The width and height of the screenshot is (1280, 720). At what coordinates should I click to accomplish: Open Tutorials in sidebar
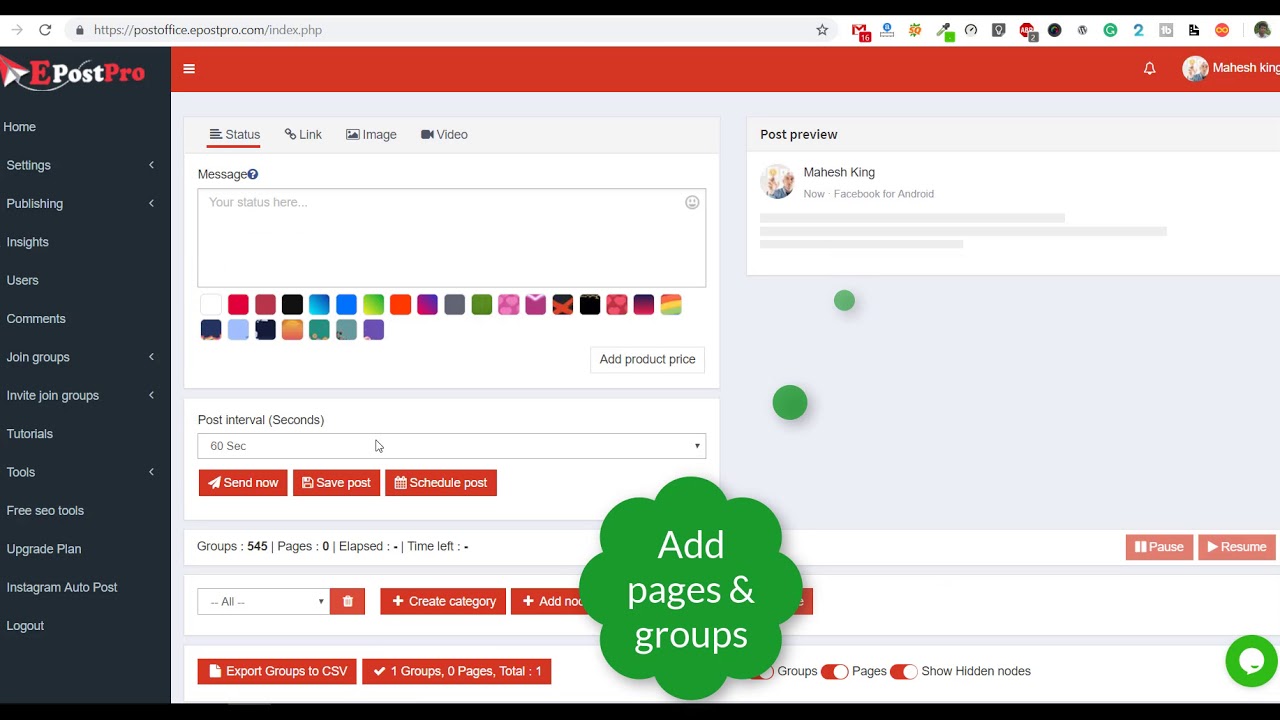pyautogui.click(x=30, y=434)
